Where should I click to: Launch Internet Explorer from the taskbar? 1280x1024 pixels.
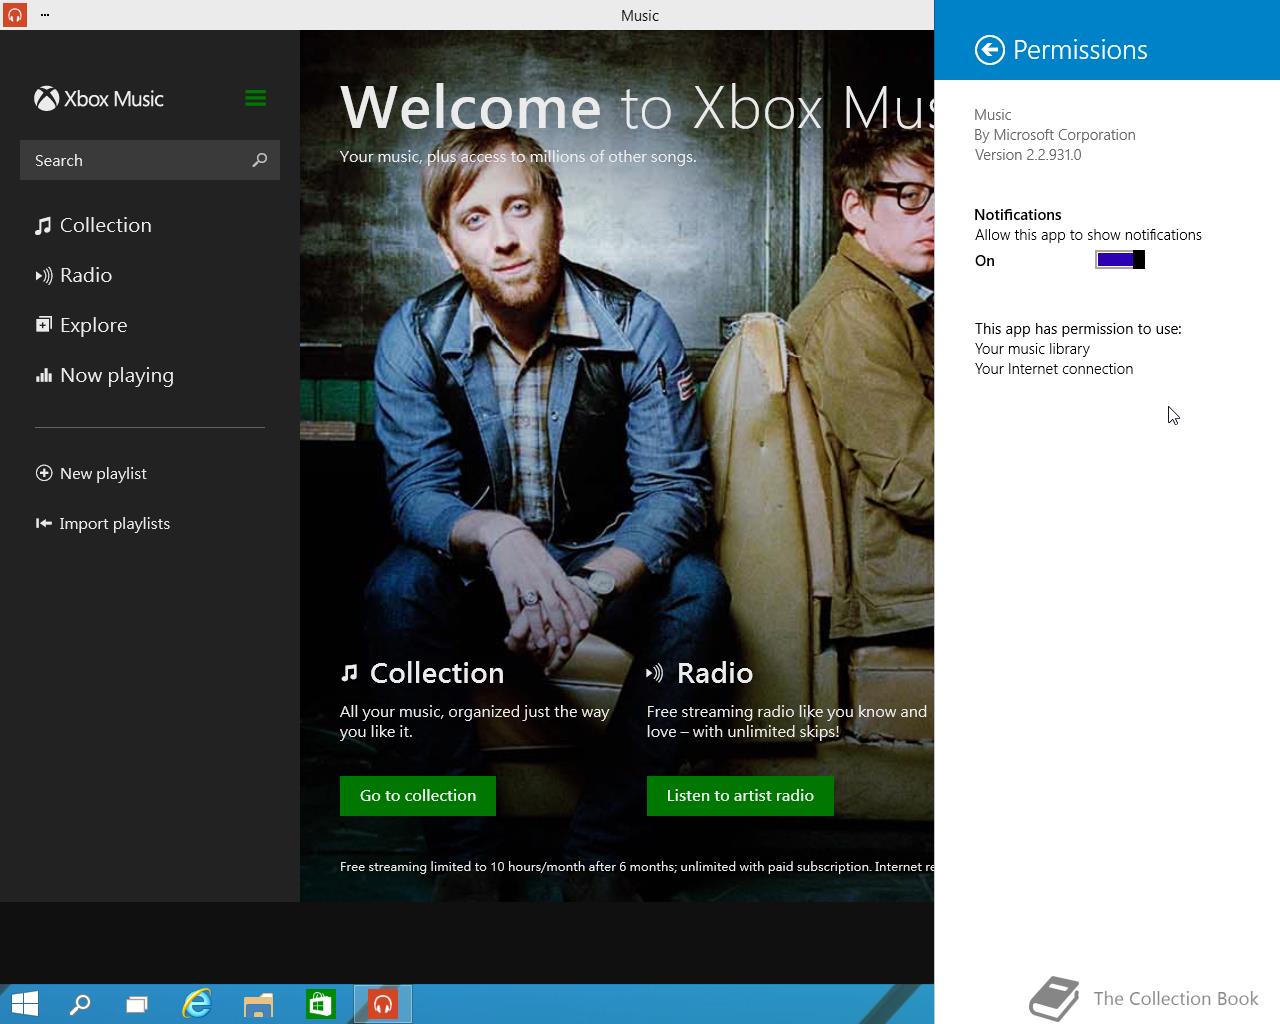(197, 1004)
